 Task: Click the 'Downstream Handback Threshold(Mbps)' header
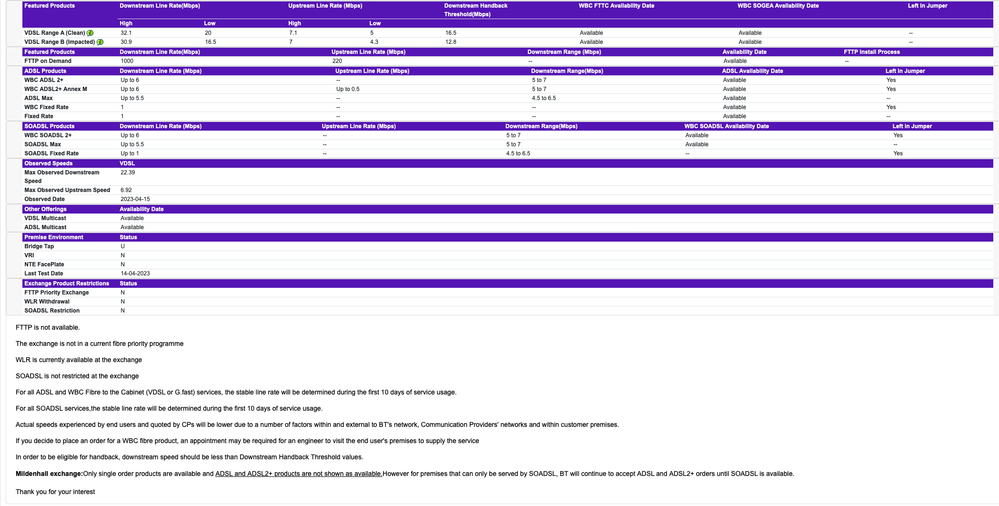pos(476,10)
